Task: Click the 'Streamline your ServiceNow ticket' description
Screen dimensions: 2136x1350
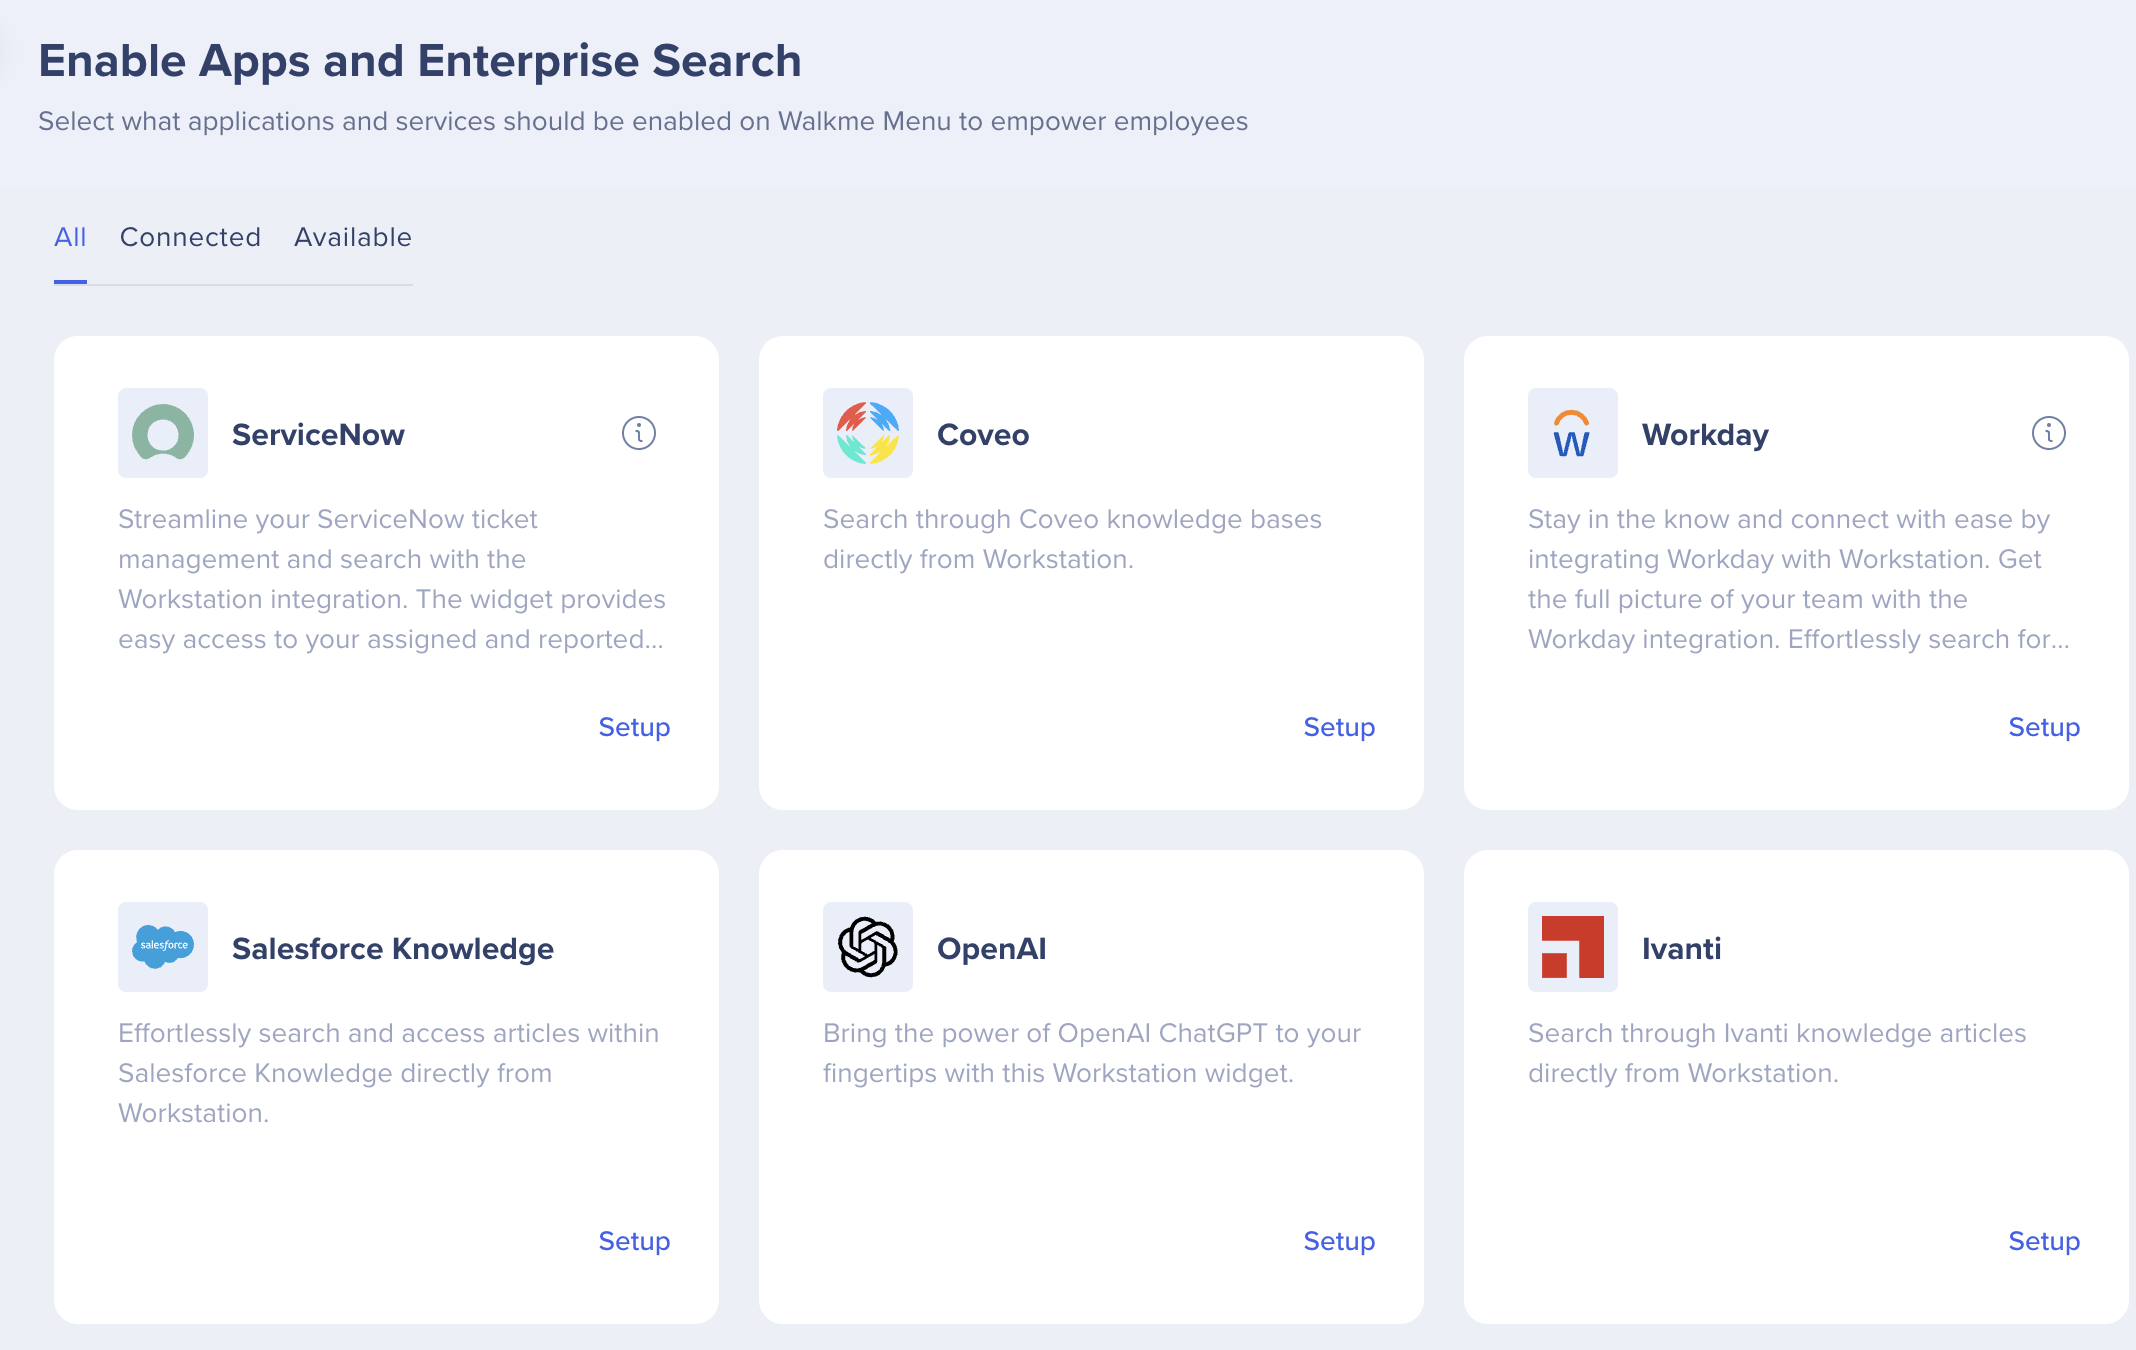Action: [x=392, y=579]
